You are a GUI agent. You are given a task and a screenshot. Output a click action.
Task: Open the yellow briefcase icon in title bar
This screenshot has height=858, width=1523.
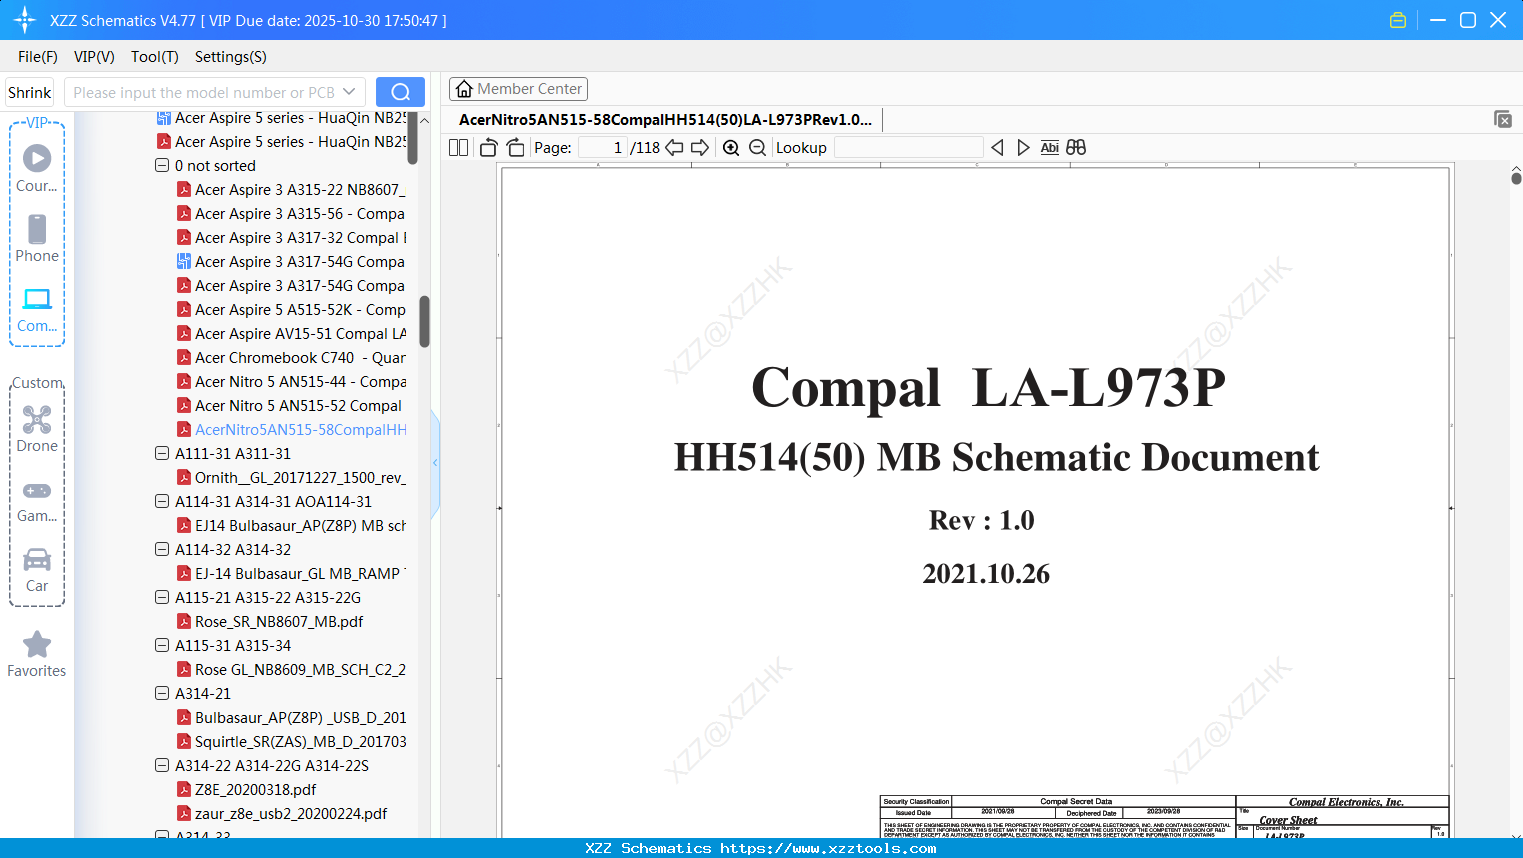[1398, 20]
